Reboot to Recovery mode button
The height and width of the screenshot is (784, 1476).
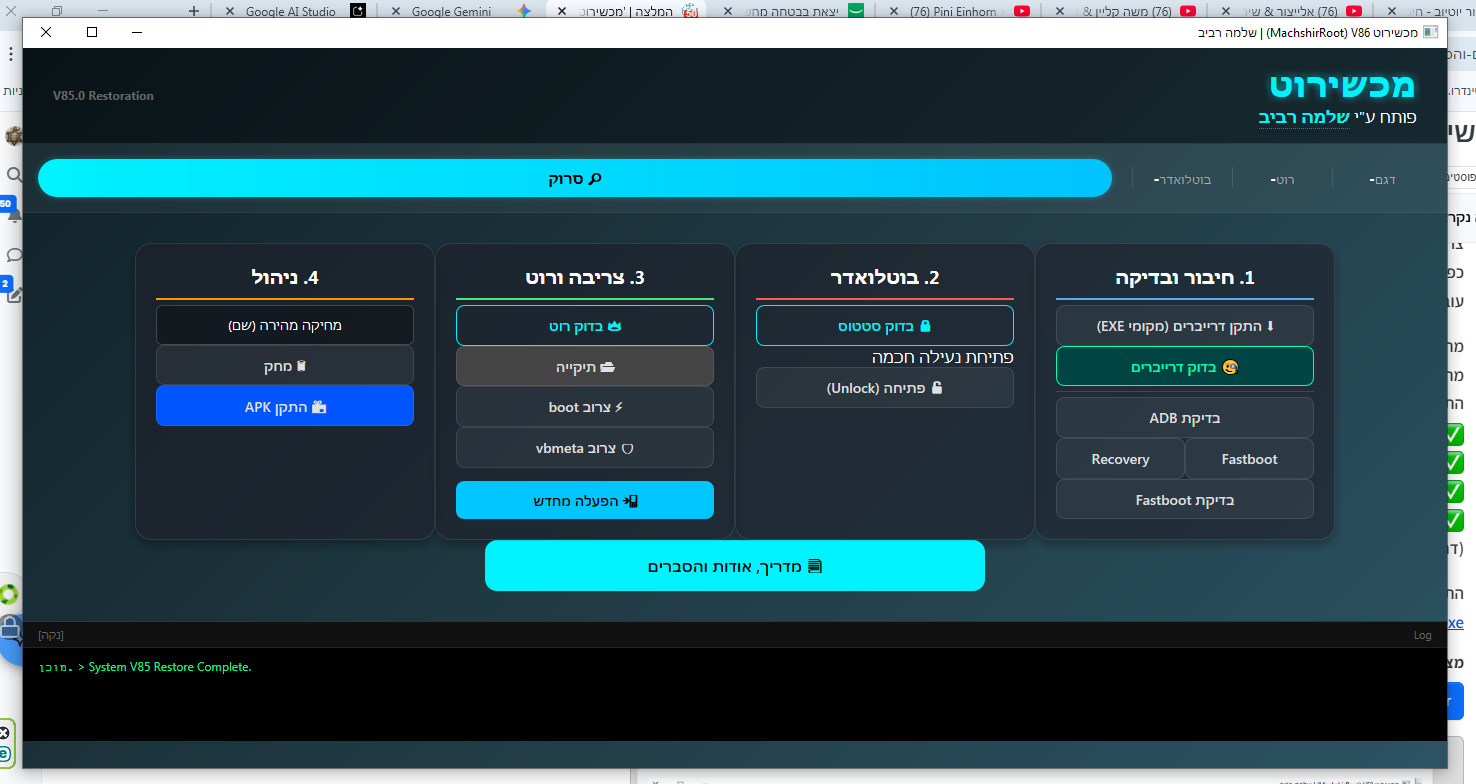tap(1120, 459)
